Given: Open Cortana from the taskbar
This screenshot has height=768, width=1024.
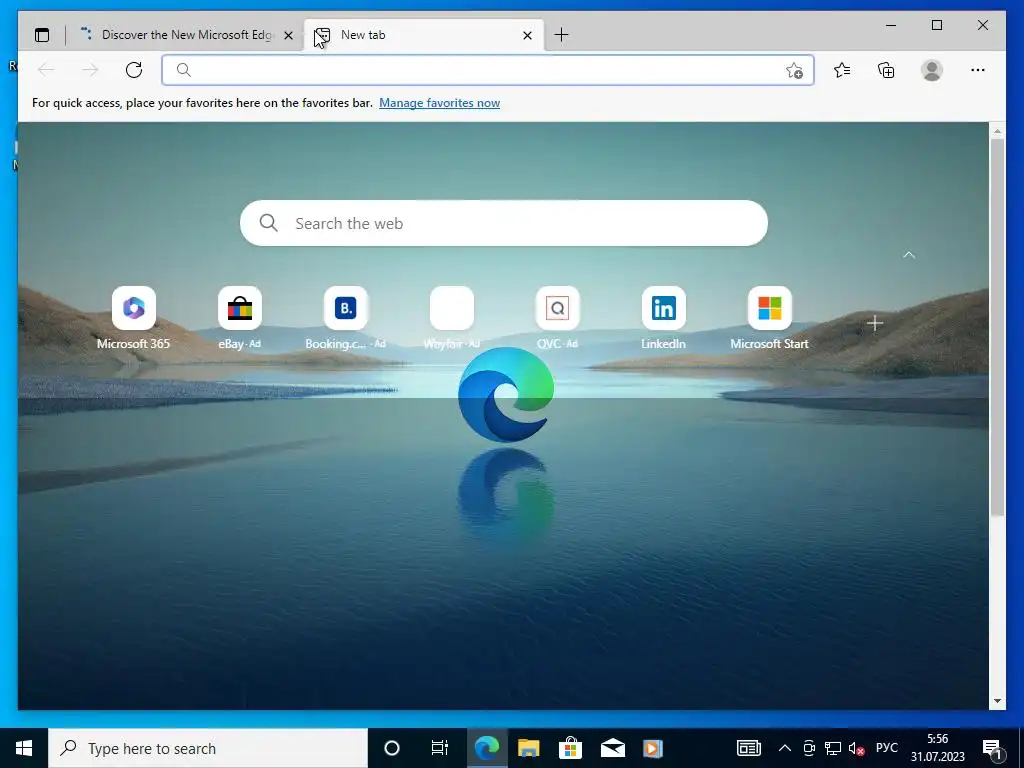Looking at the screenshot, I should [392, 748].
